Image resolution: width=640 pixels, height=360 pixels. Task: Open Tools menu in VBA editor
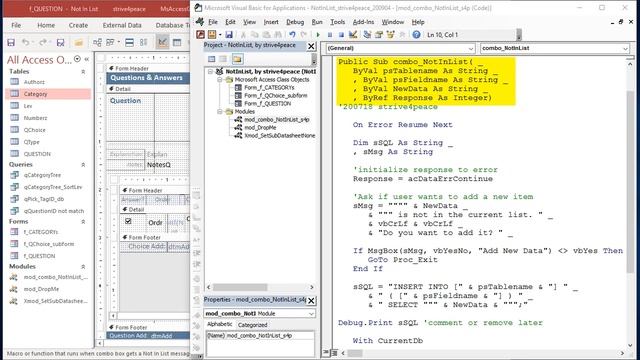338,22
